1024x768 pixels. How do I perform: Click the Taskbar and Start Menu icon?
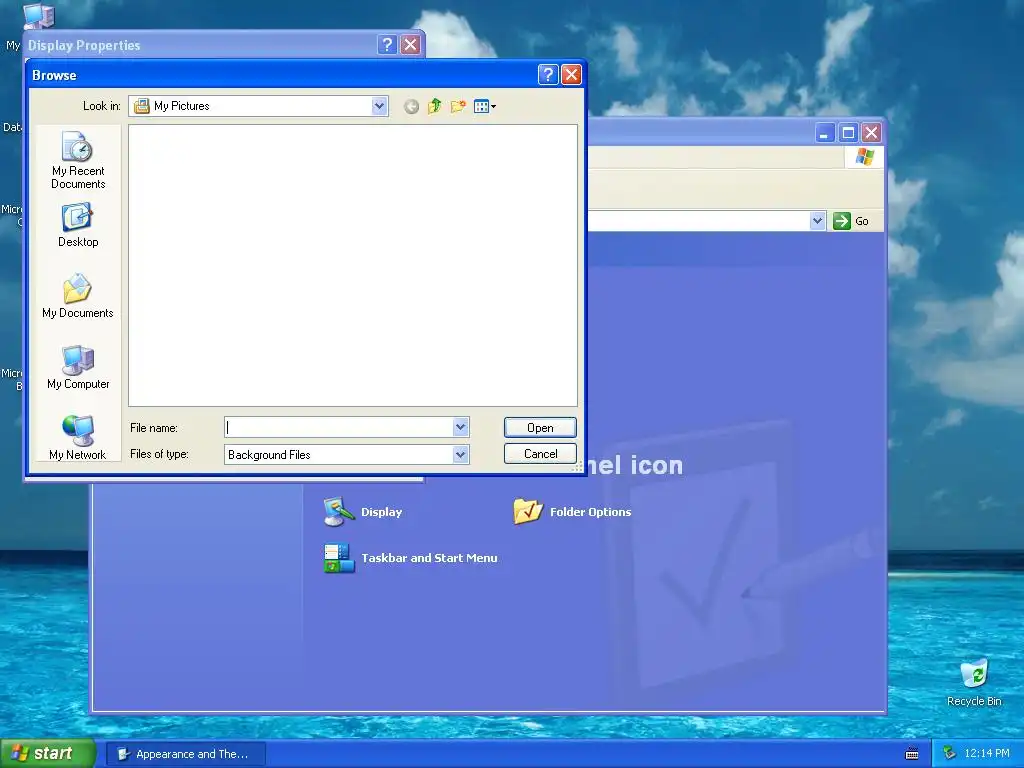[x=339, y=558]
